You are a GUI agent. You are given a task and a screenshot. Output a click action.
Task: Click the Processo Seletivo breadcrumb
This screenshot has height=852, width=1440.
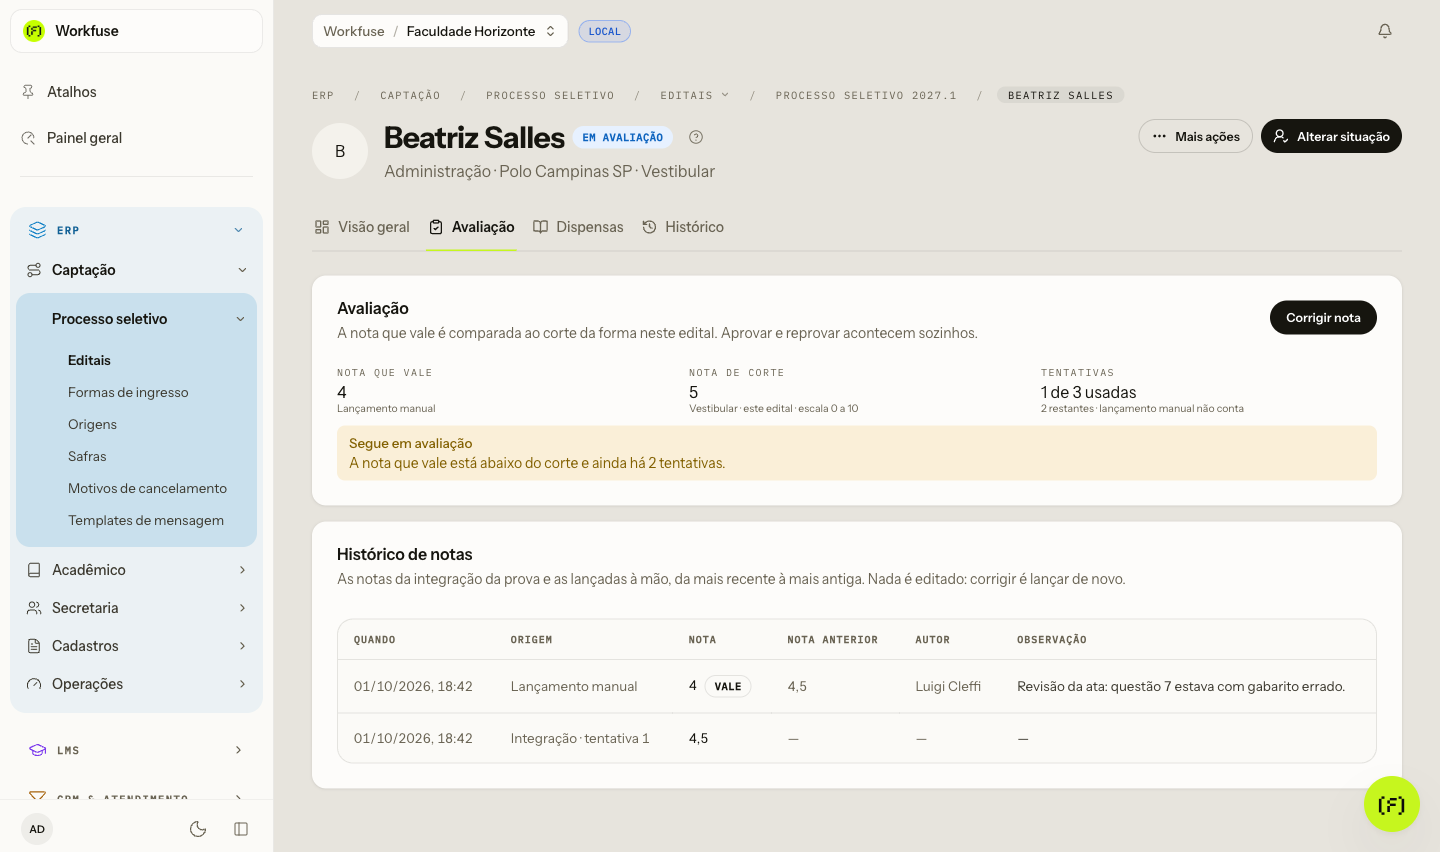point(550,95)
